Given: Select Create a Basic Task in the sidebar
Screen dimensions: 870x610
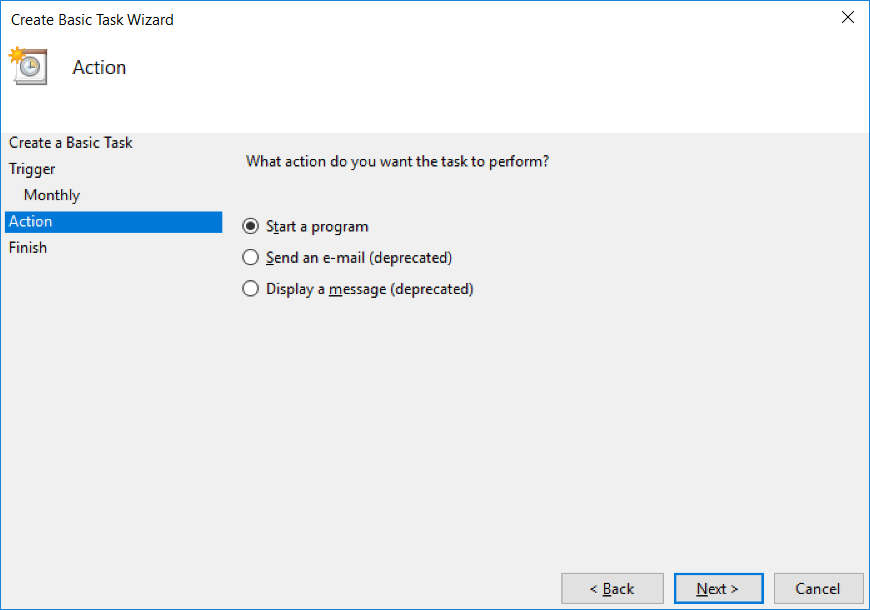Looking at the screenshot, I should coord(70,142).
